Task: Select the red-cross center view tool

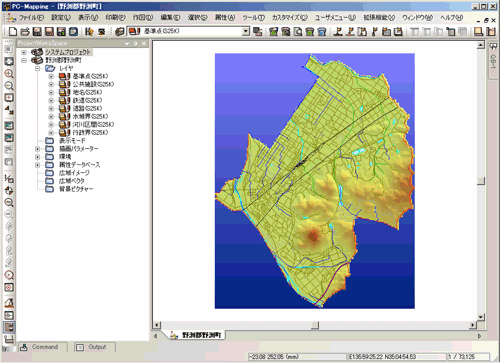Action: coord(9,98)
